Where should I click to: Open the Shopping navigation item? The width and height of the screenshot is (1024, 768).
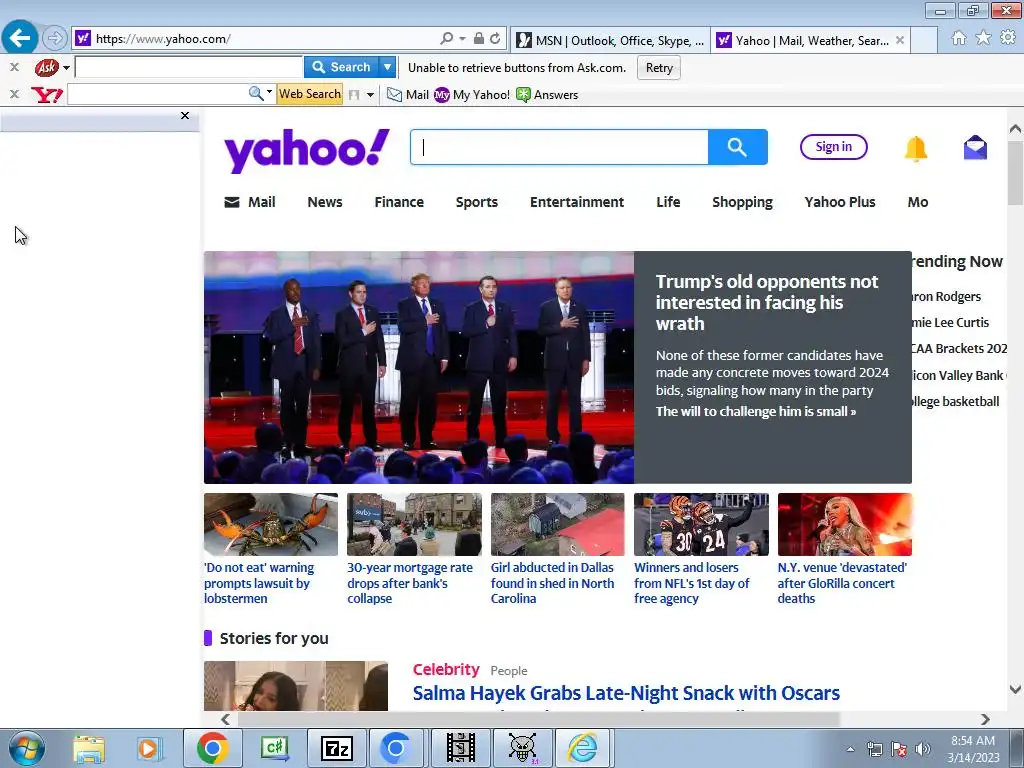click(742, 202)
